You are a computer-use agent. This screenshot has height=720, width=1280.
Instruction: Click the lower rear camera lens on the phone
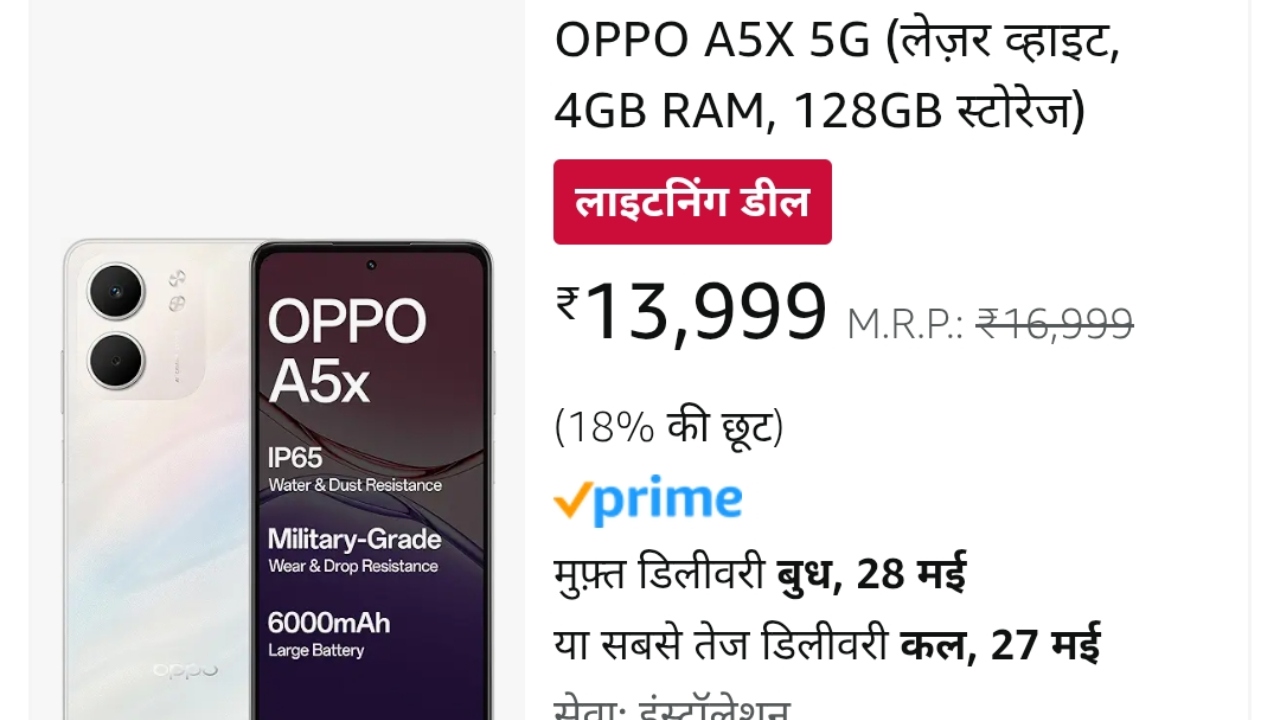pyautogui.click(x=117, y=360)
